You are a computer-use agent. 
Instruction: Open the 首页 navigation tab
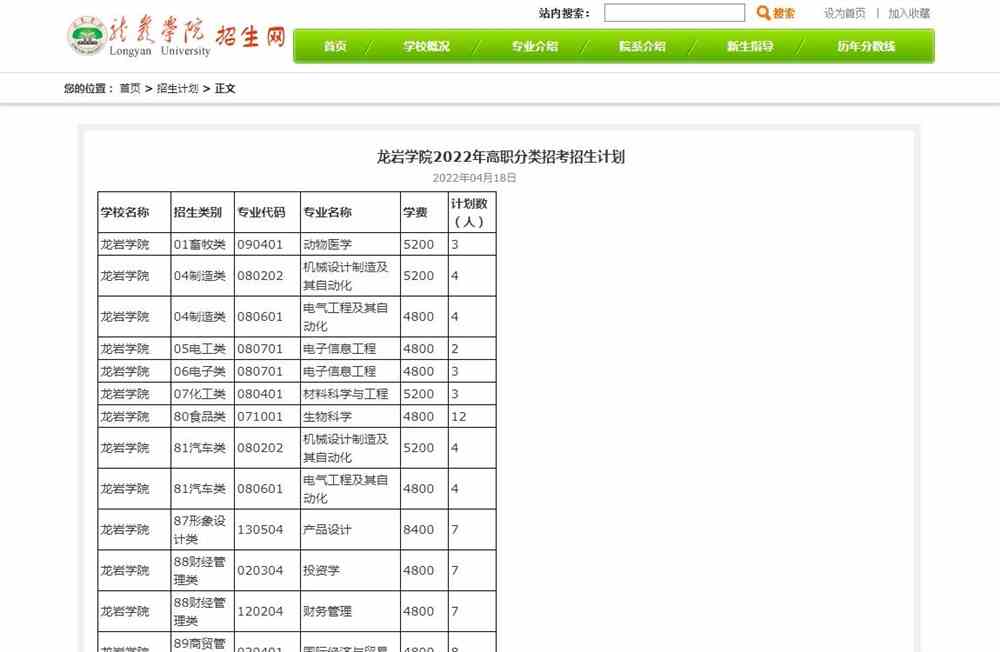coord(335,46)
